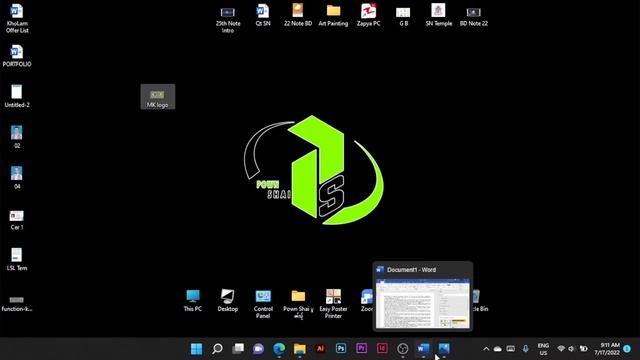Open File Explorer from taskbar
Viewport: 640px width, 360px height.
[x=300, y=349]
